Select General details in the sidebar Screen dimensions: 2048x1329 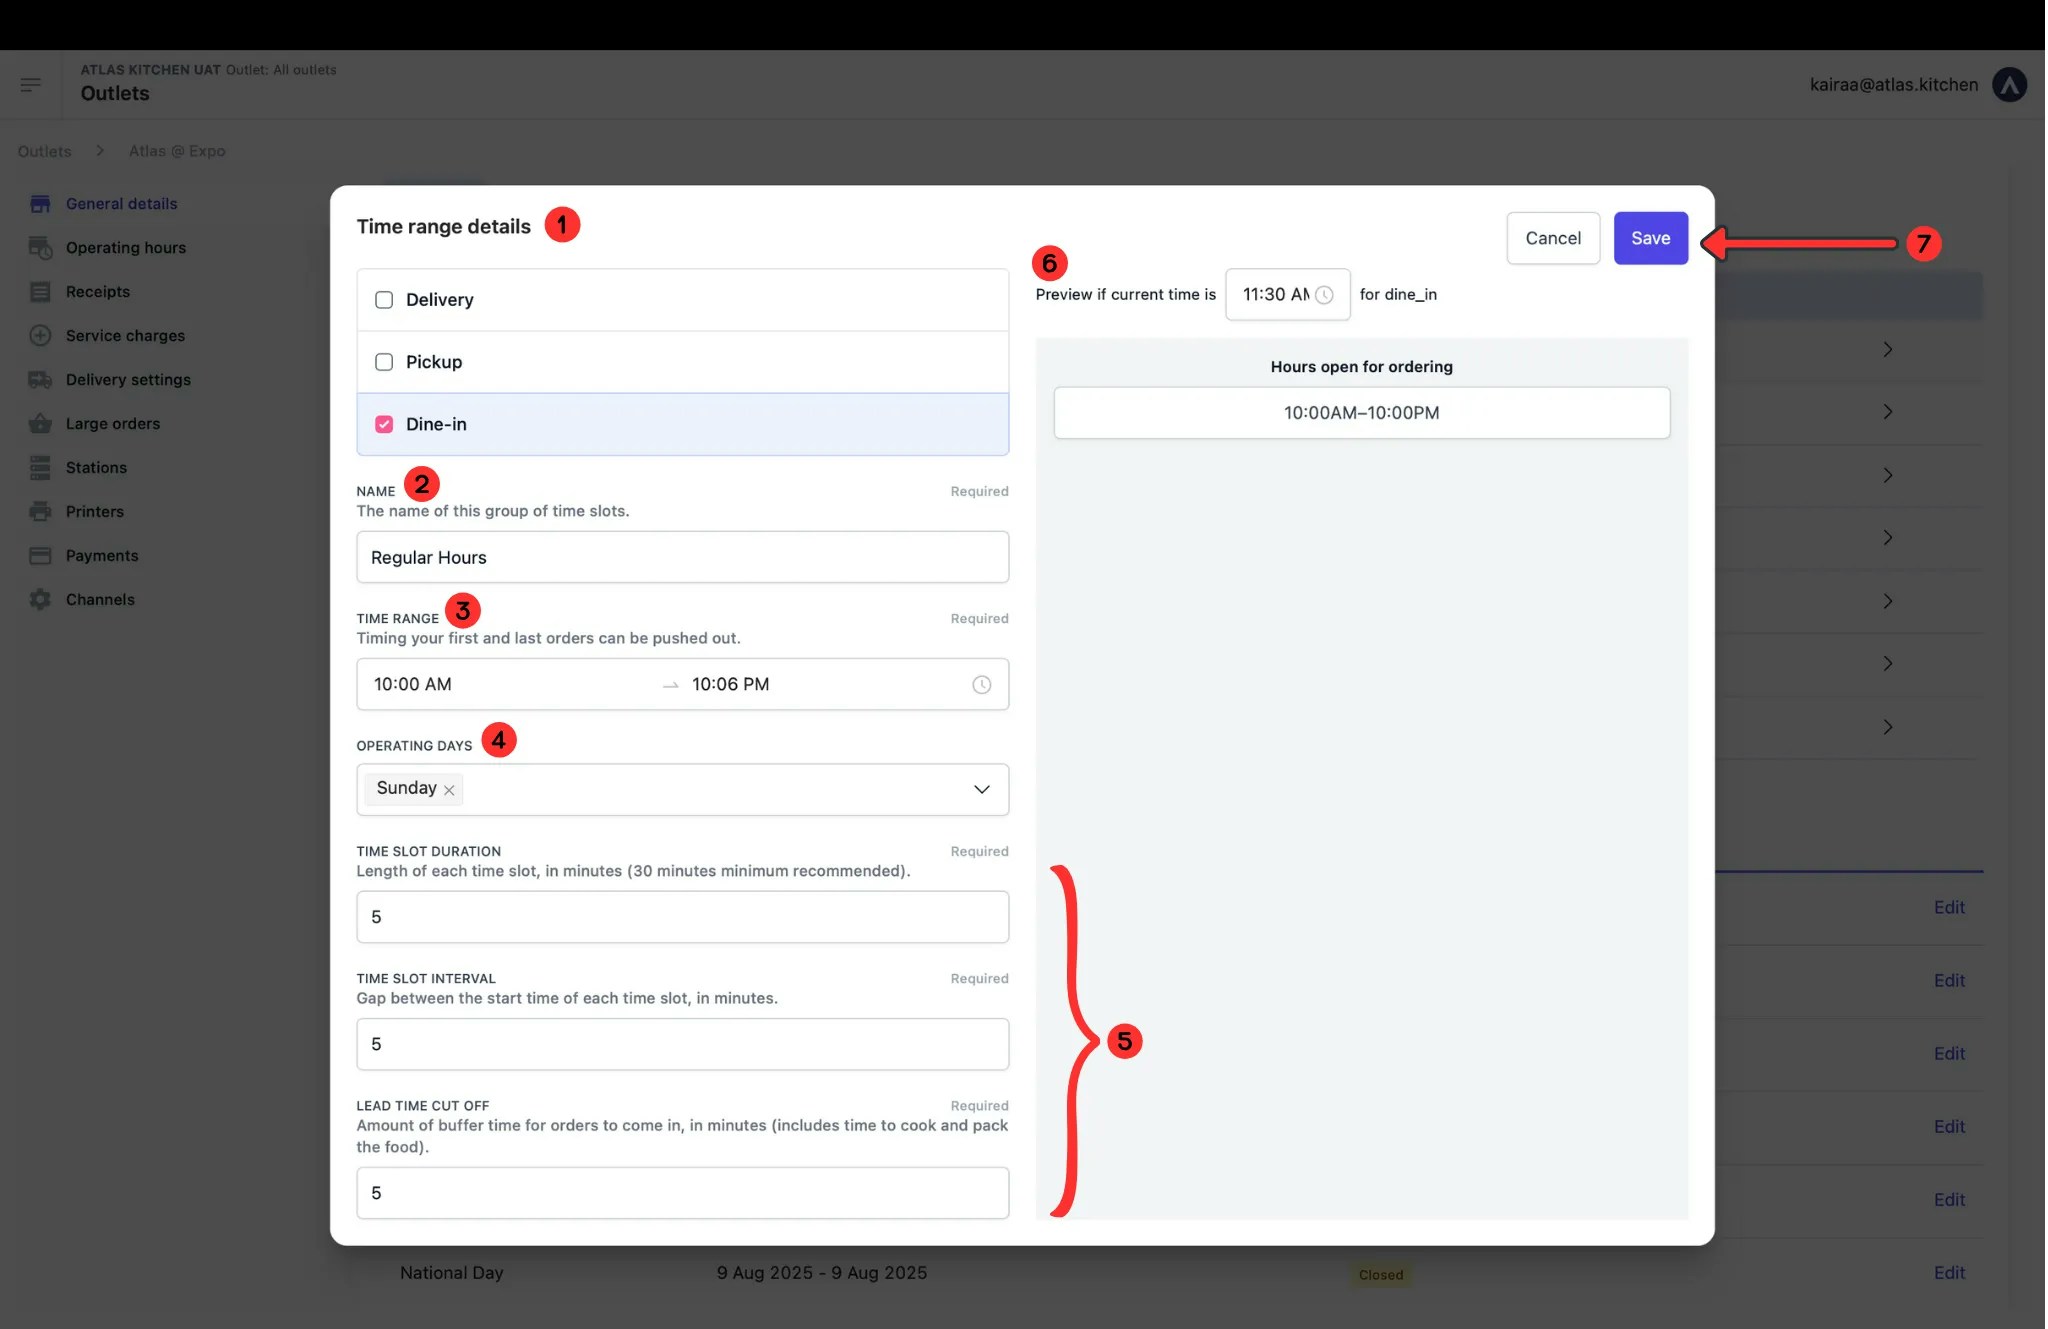[119, 203]
